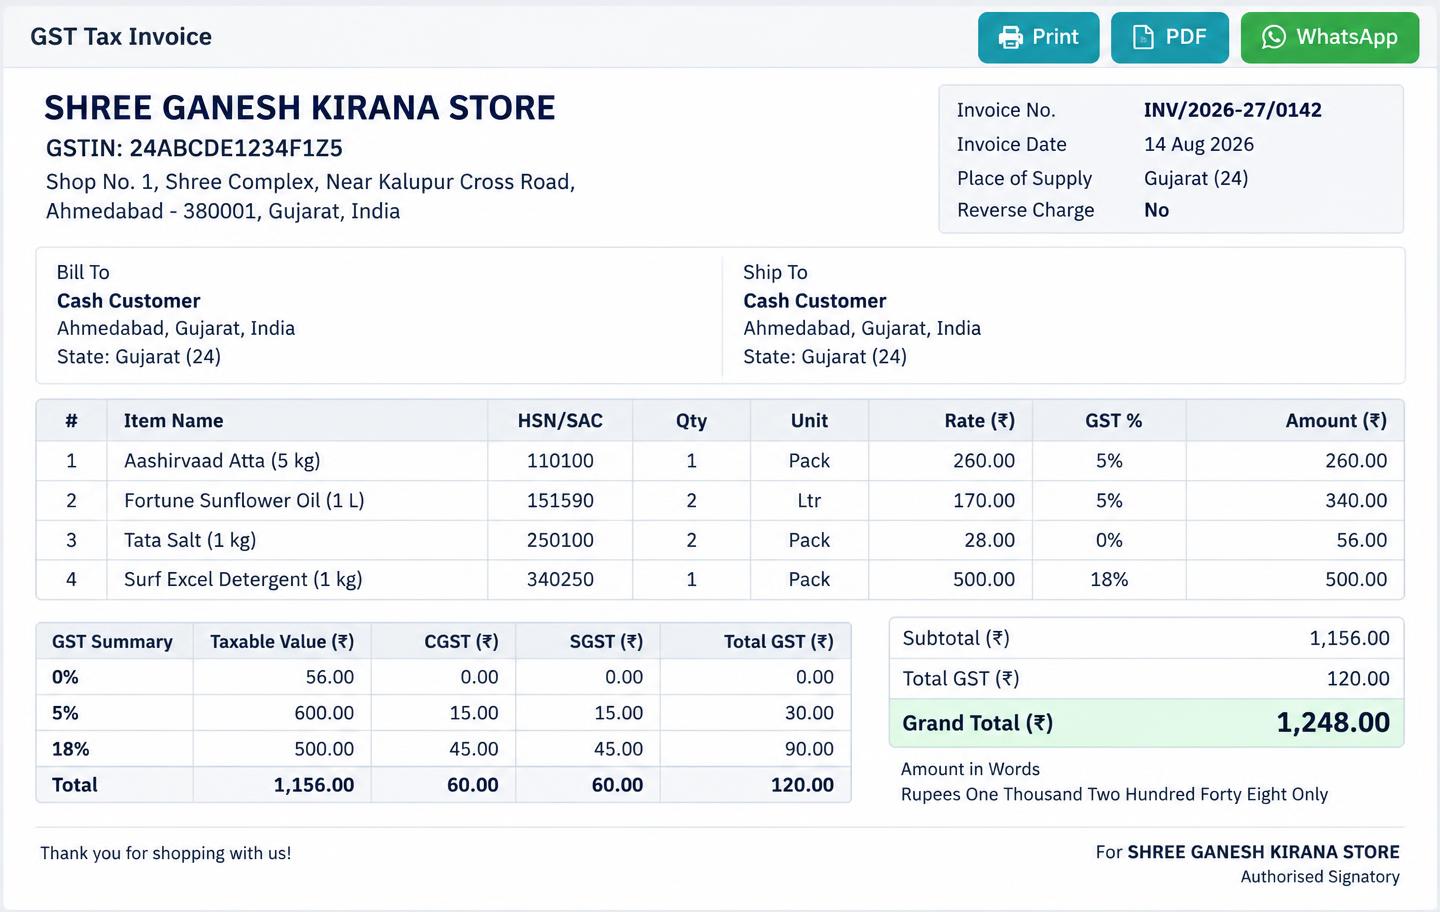
Task: Click the invoice number INV/2026-27/0142
Action: (x=1232, y=110)
